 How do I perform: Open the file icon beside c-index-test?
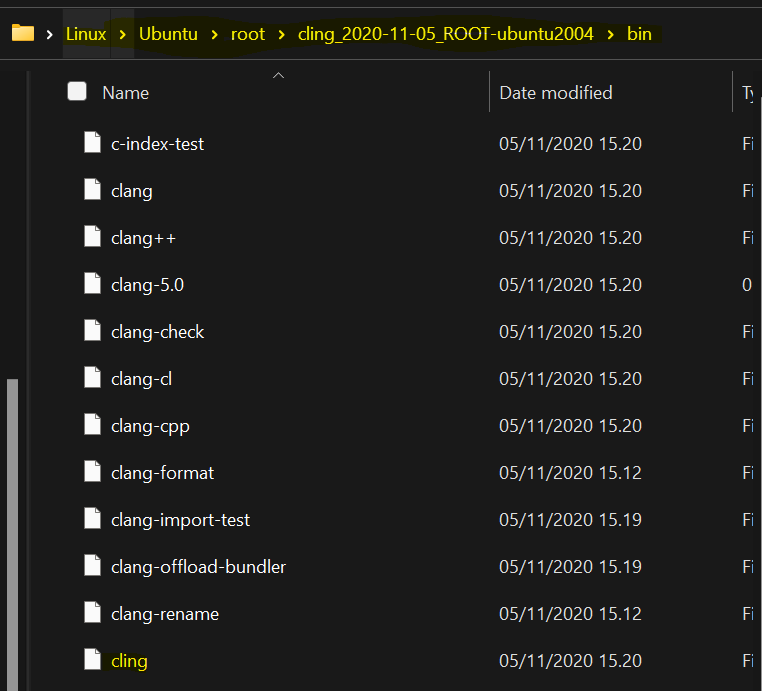click(92, 142)
